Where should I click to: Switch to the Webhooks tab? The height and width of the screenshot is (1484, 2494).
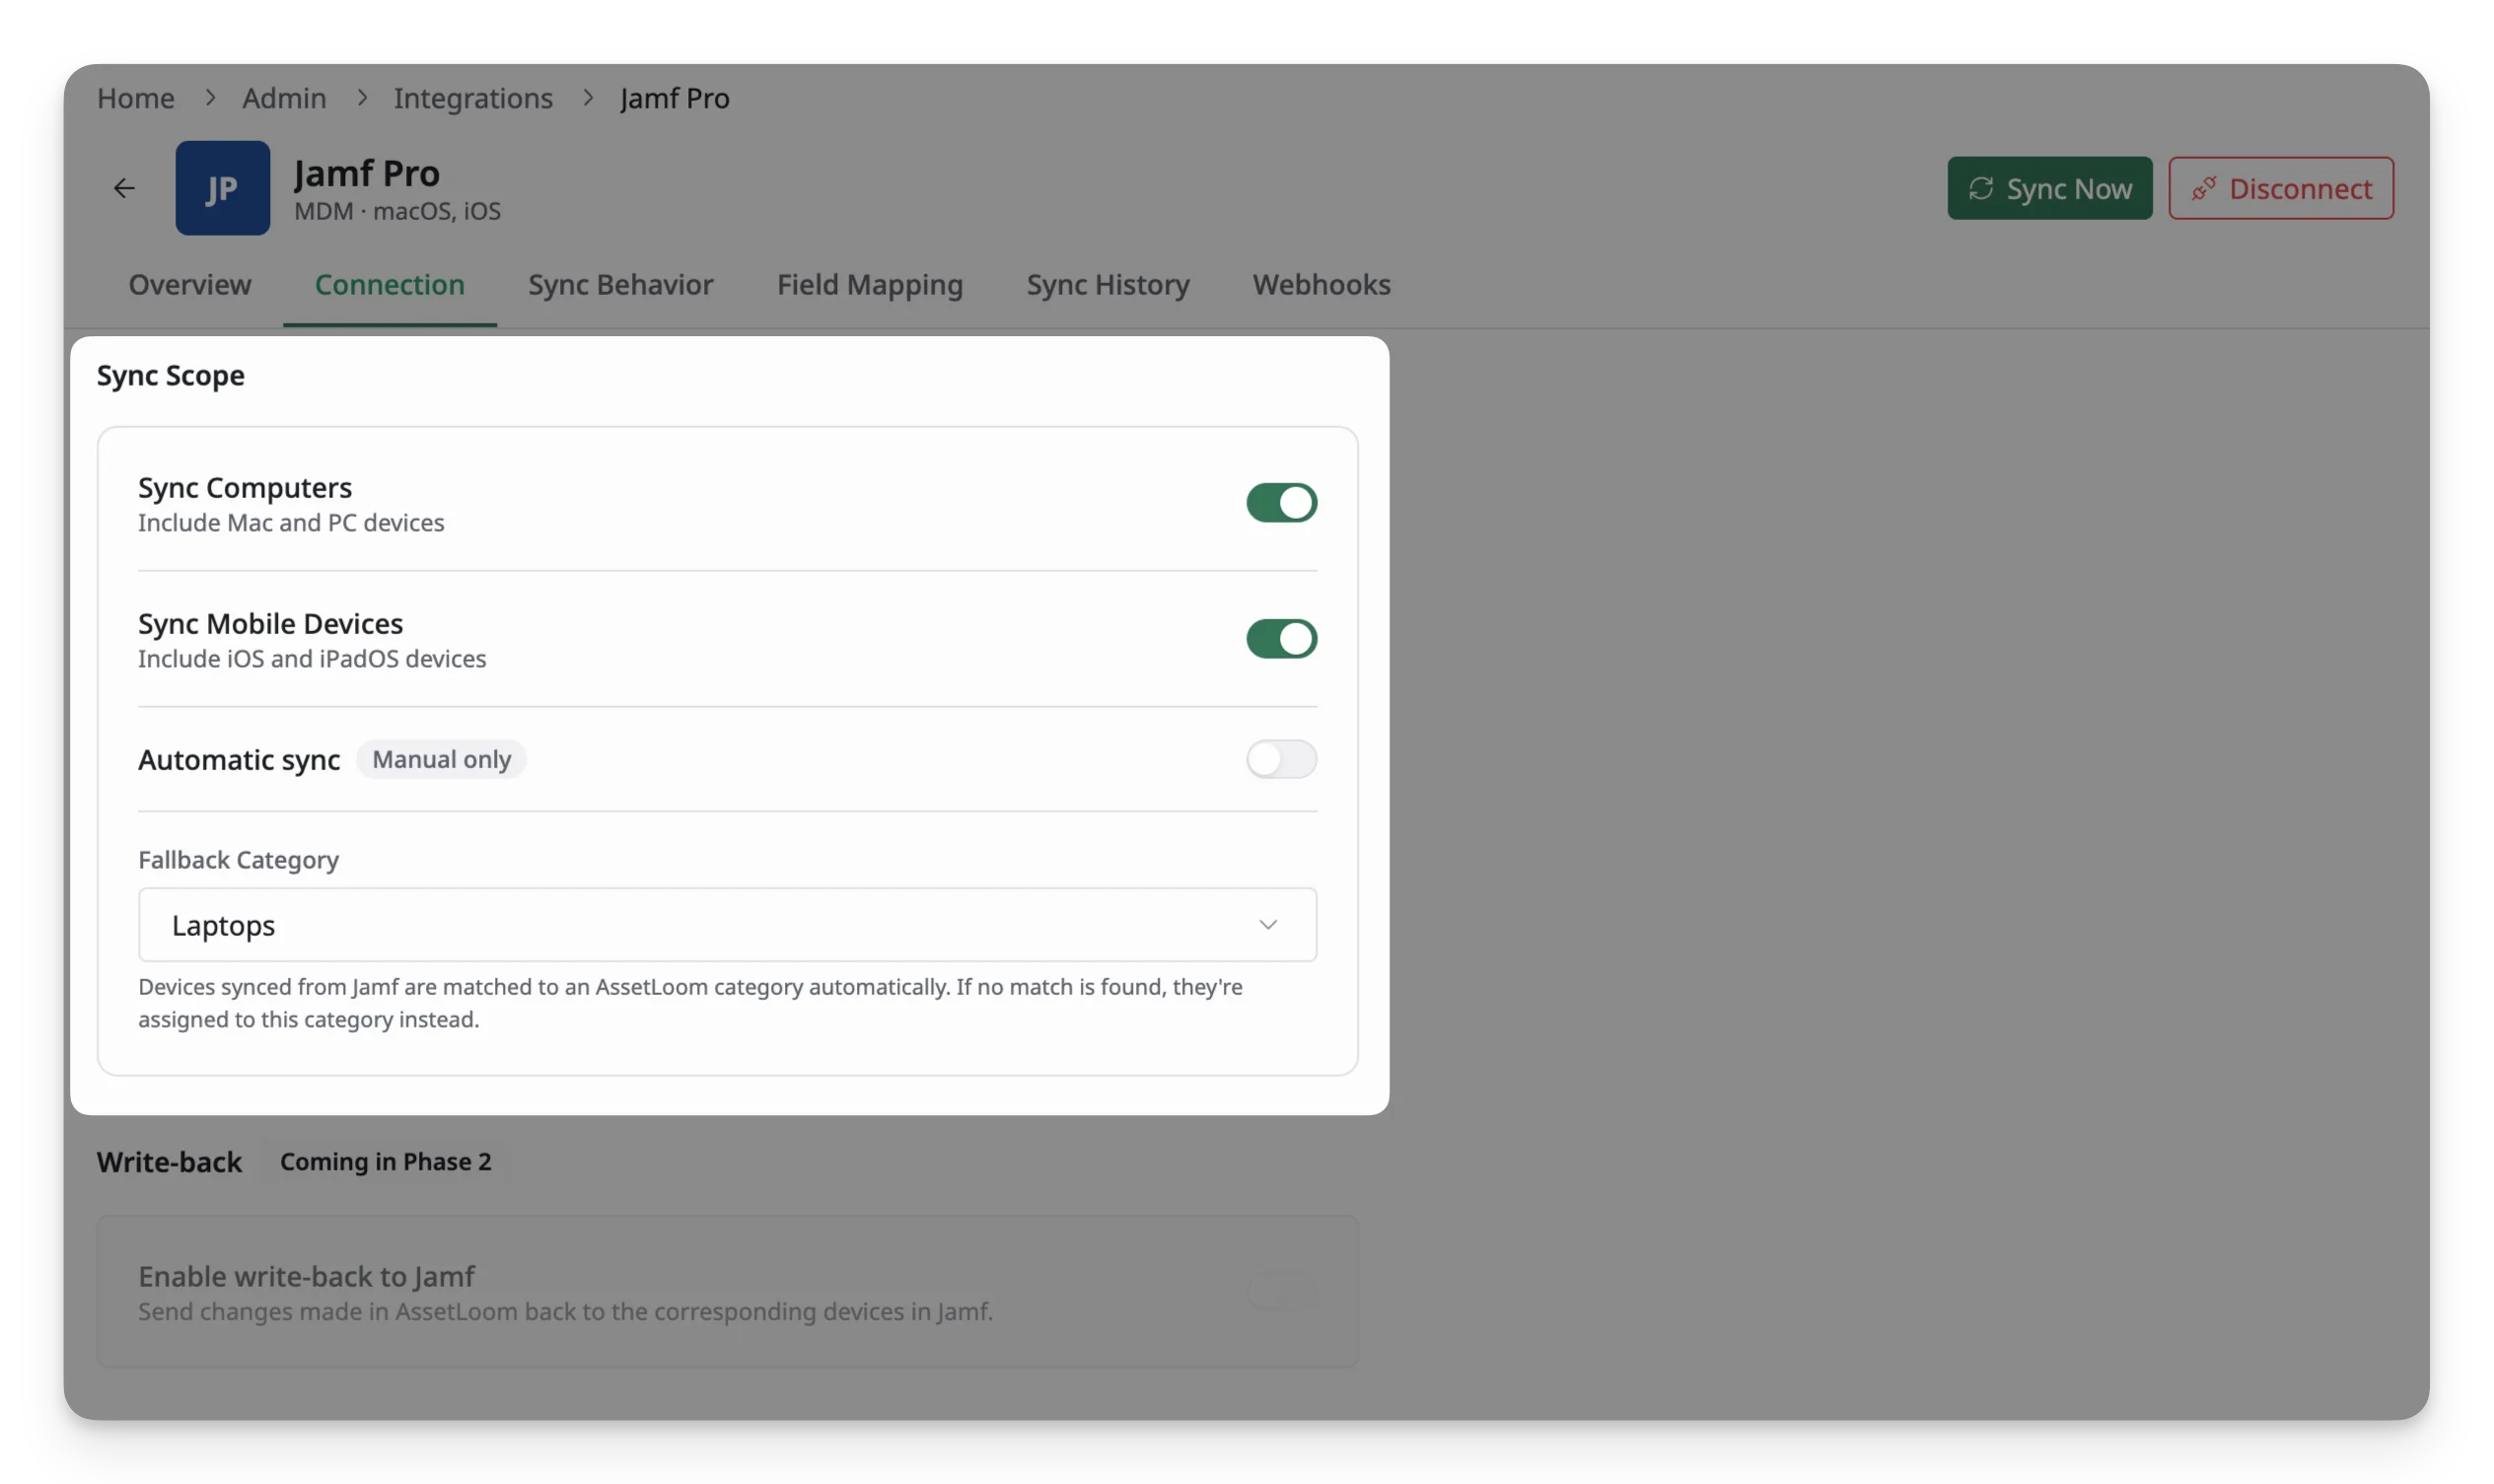[1320, 285]
